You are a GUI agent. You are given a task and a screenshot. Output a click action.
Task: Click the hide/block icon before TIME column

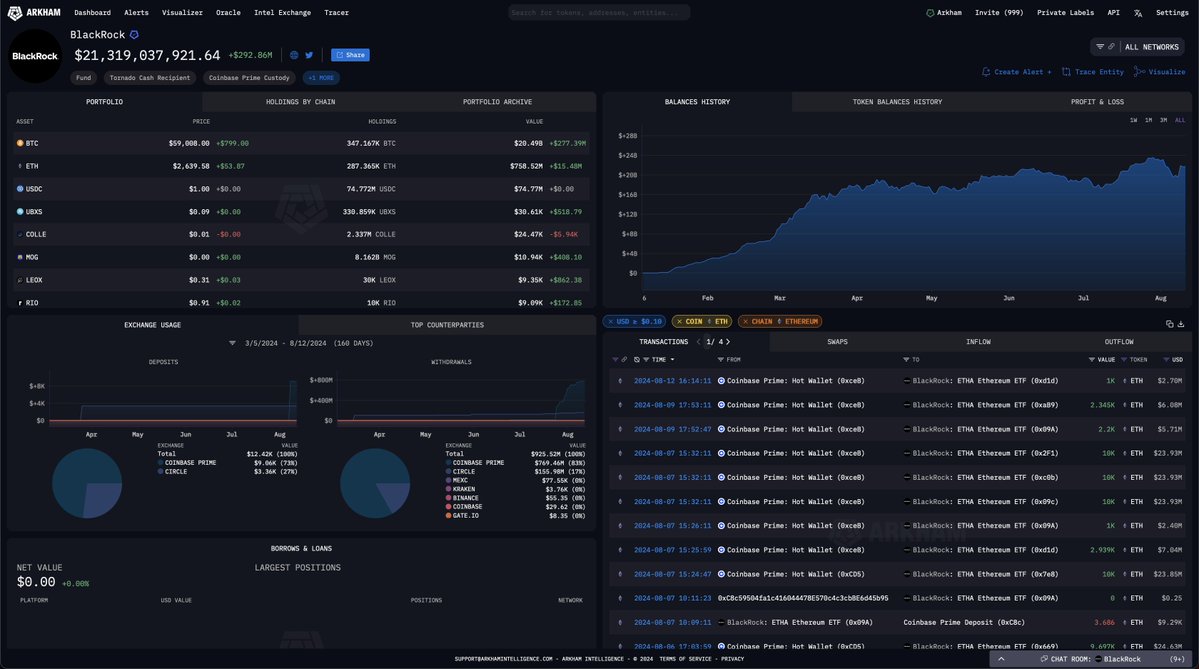point(637,359)
